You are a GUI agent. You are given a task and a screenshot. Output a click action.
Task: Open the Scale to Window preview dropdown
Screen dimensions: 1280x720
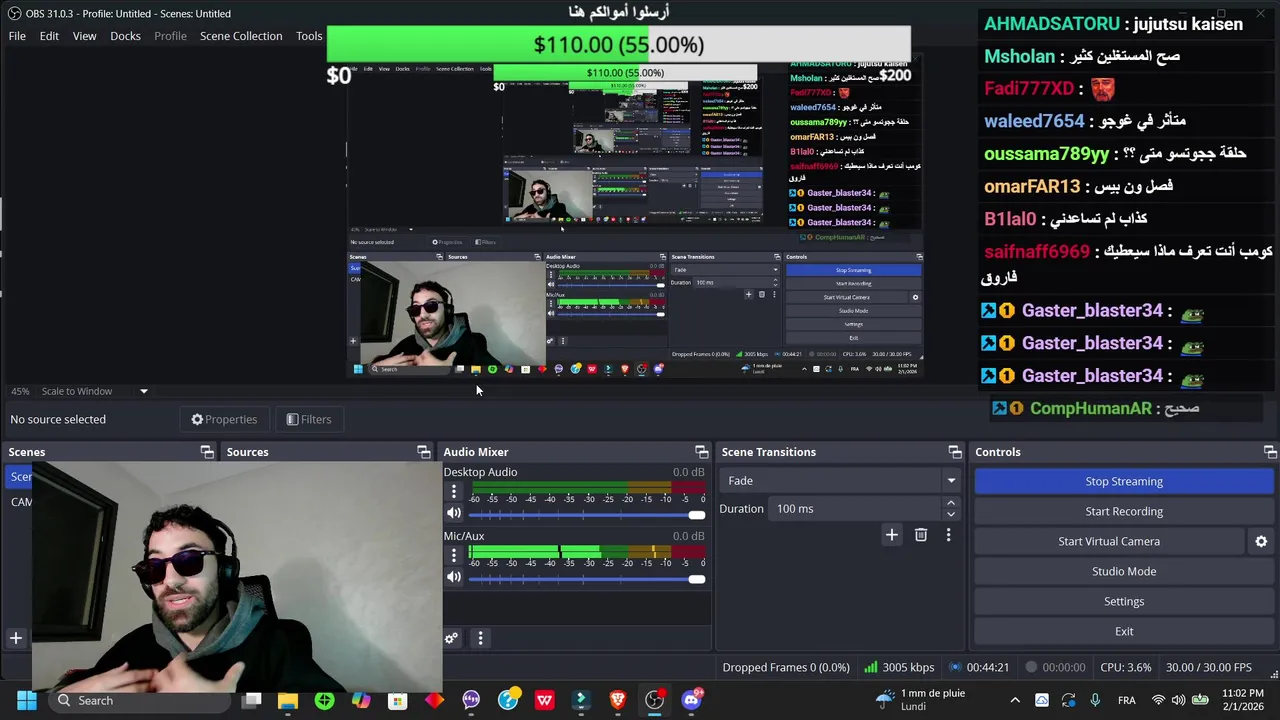coord(94,391)
